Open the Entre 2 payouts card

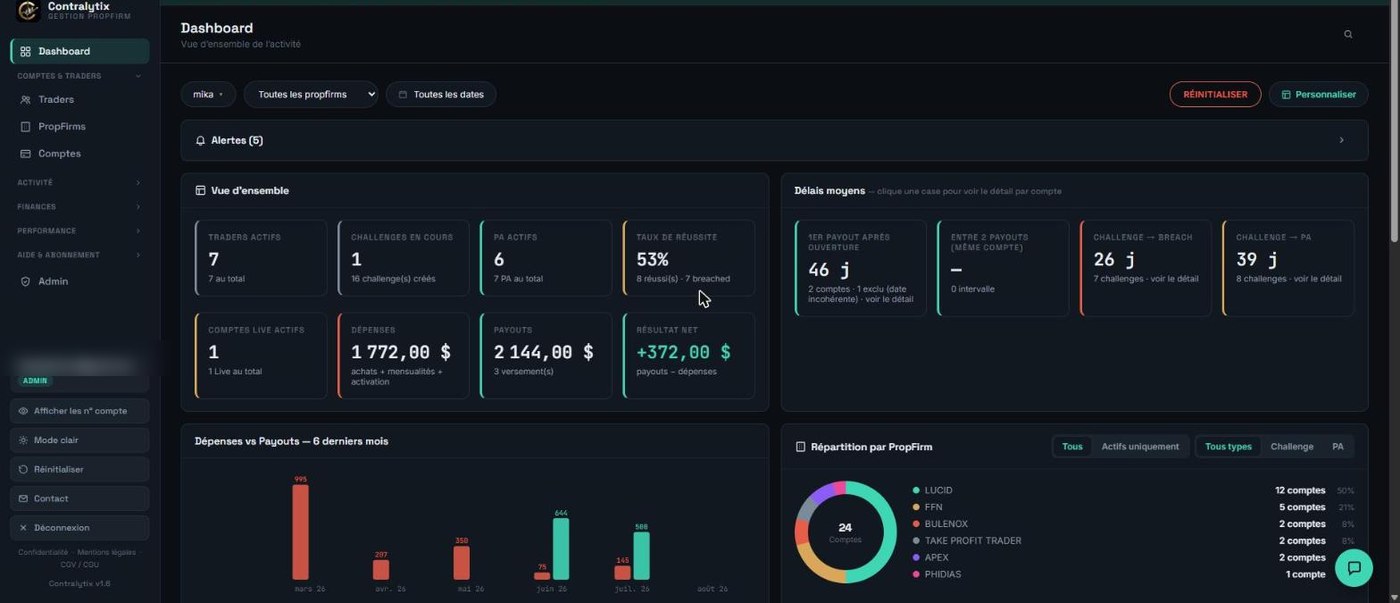(x=1003, y=268)
